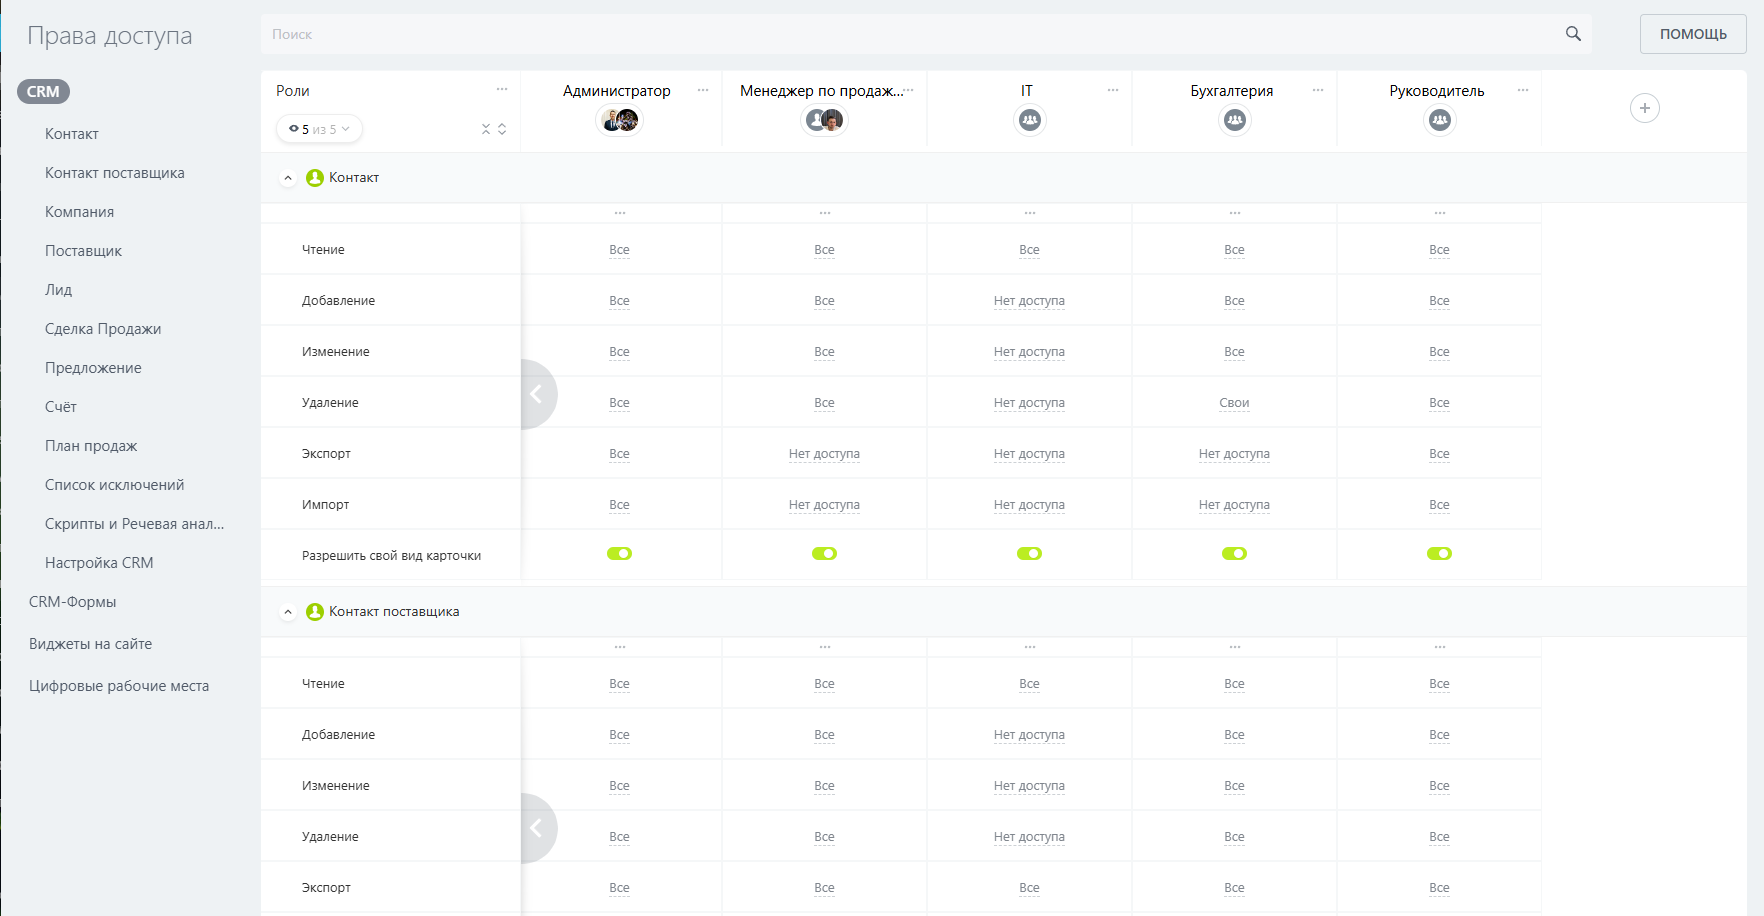Open Бухгалтерия options dots in Контакт section
This screenshot has width=1764, height=916.
coord(1235,213)
